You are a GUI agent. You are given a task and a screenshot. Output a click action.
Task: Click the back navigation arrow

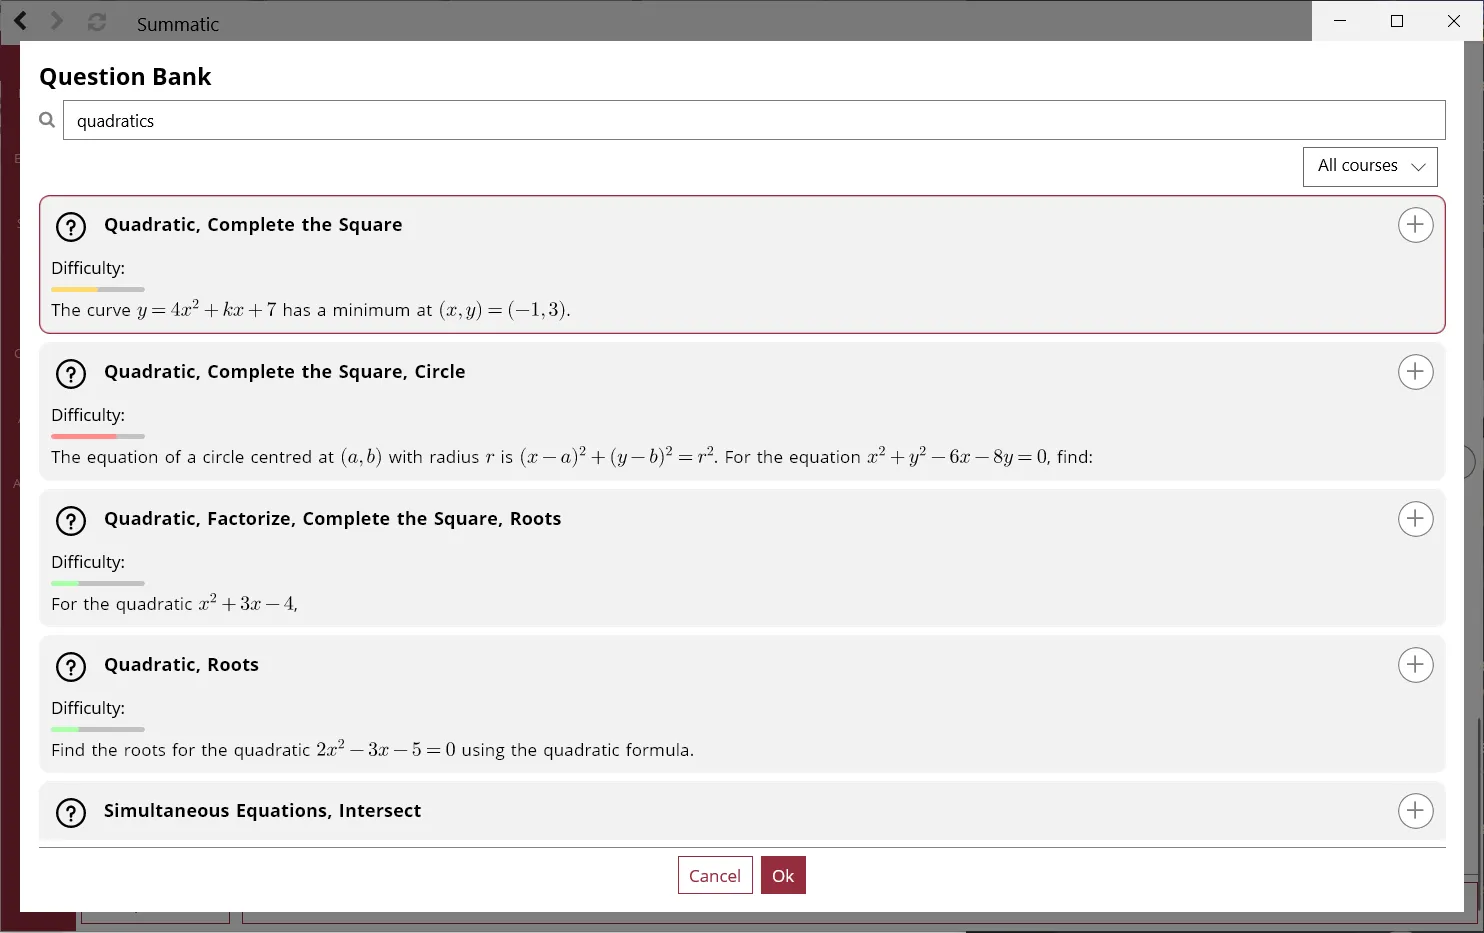point(21,21)
